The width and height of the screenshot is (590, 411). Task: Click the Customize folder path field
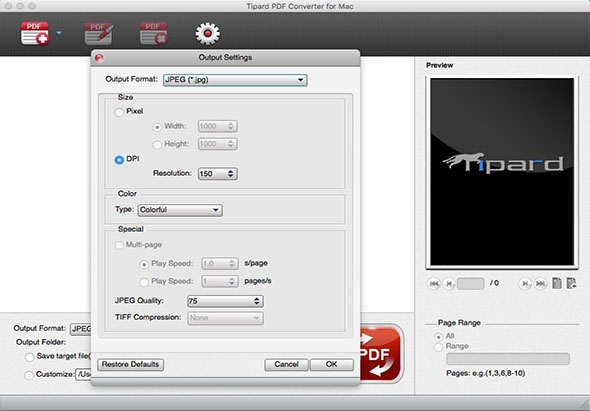pos(83,374)
